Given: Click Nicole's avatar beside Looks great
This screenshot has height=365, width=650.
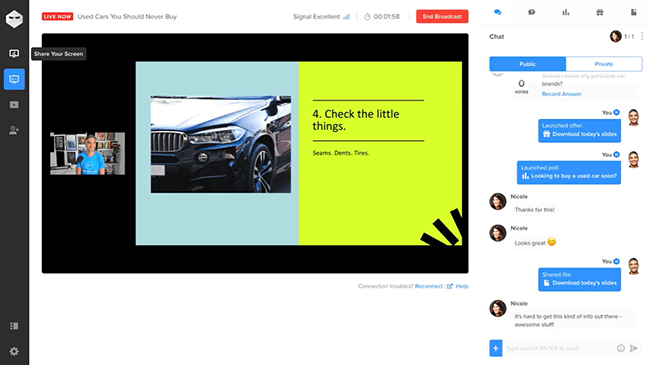Looking at the screenshot, I should [498, 233].
